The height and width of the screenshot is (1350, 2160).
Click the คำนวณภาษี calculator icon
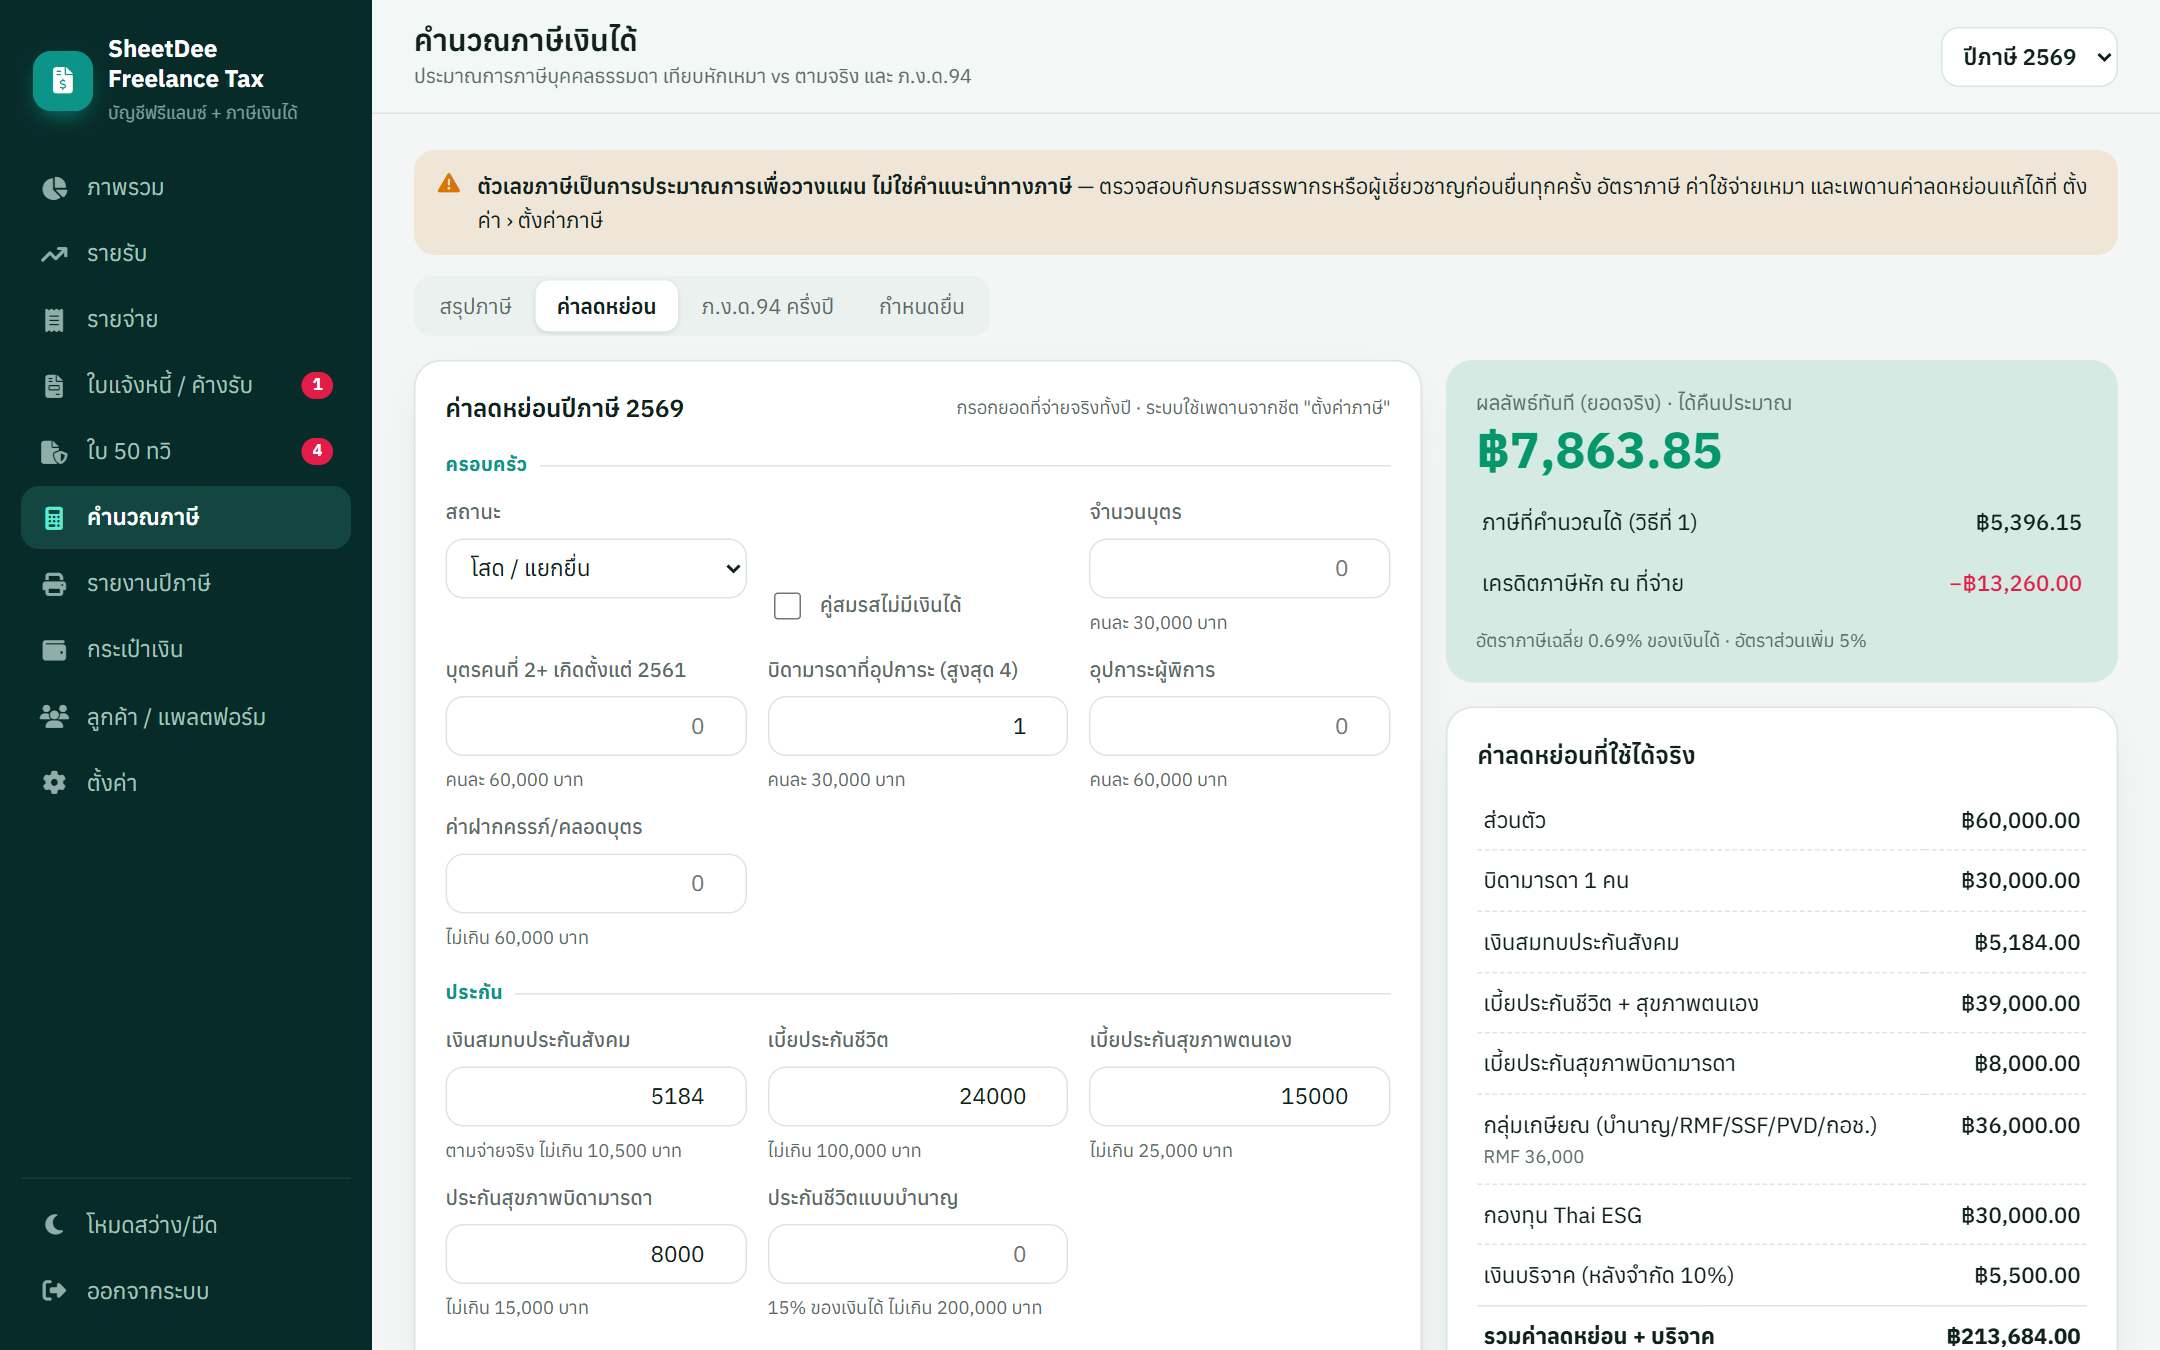pos(54,518)
